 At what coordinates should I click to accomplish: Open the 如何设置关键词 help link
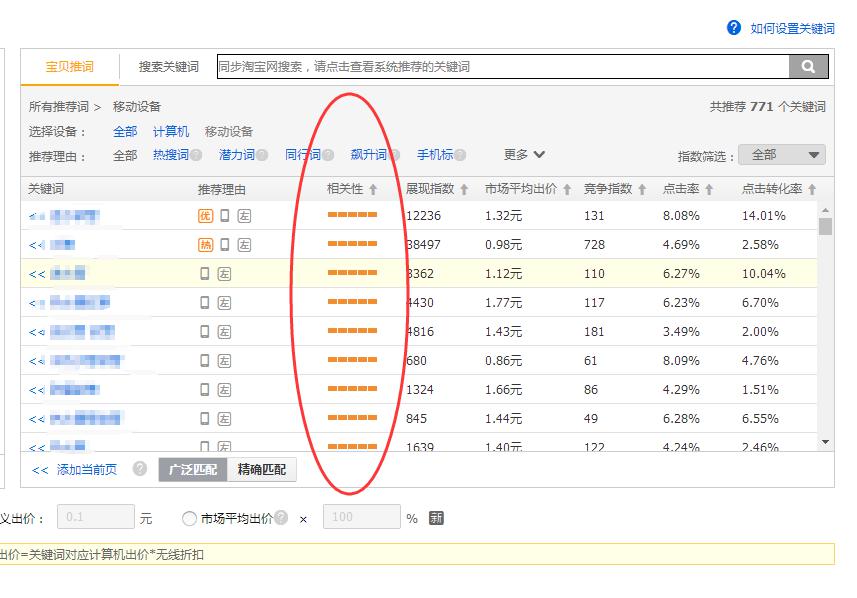click(x=792, y=29)
